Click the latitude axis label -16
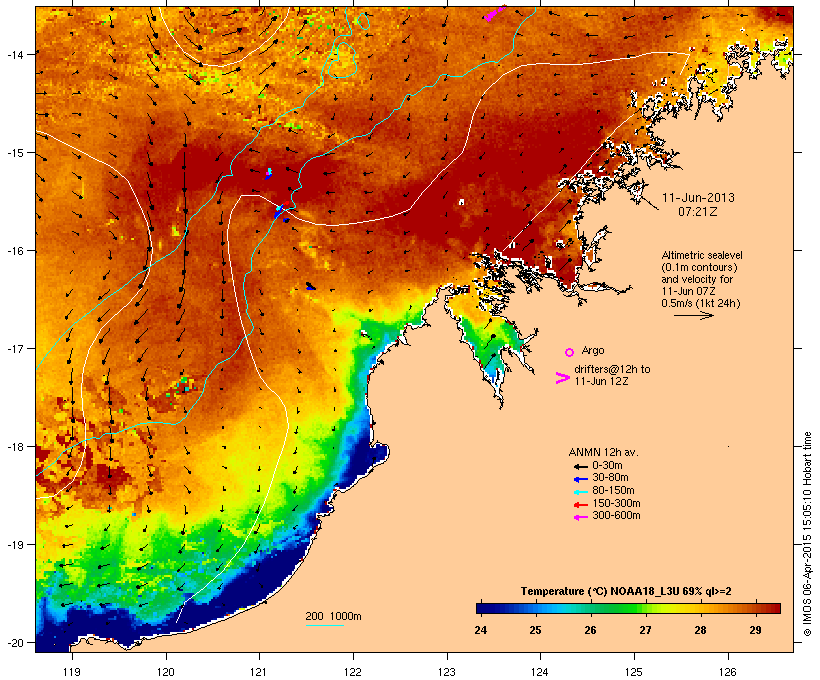The width and height of the screenshot is (820, 680). (15, 251)
